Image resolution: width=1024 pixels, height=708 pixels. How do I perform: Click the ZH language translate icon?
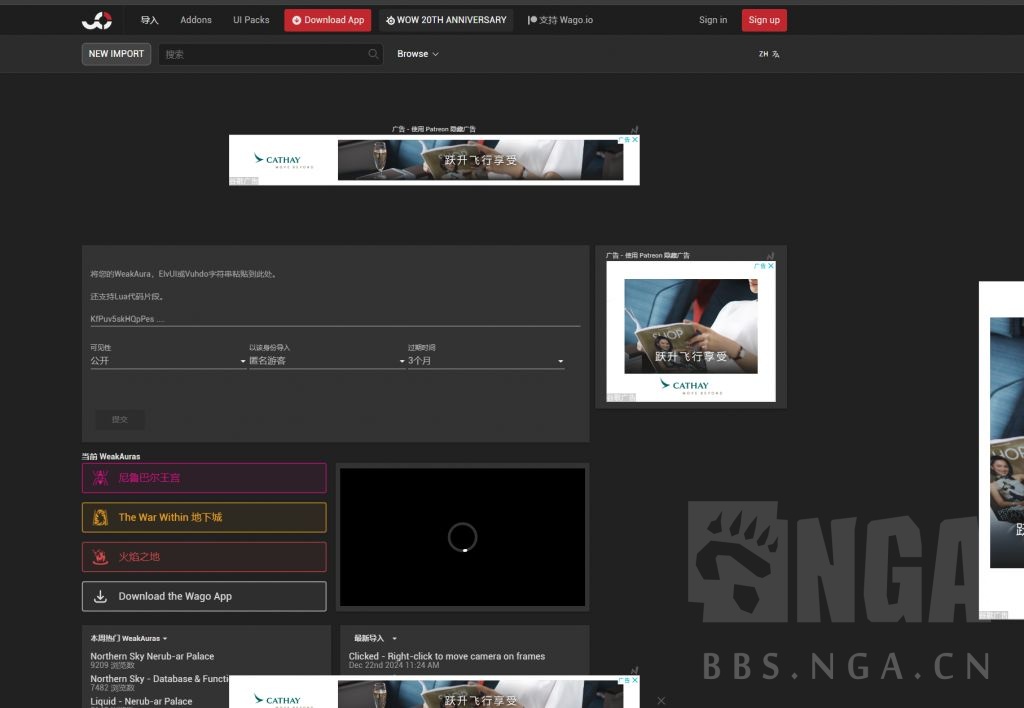click(x=768, y=54)
